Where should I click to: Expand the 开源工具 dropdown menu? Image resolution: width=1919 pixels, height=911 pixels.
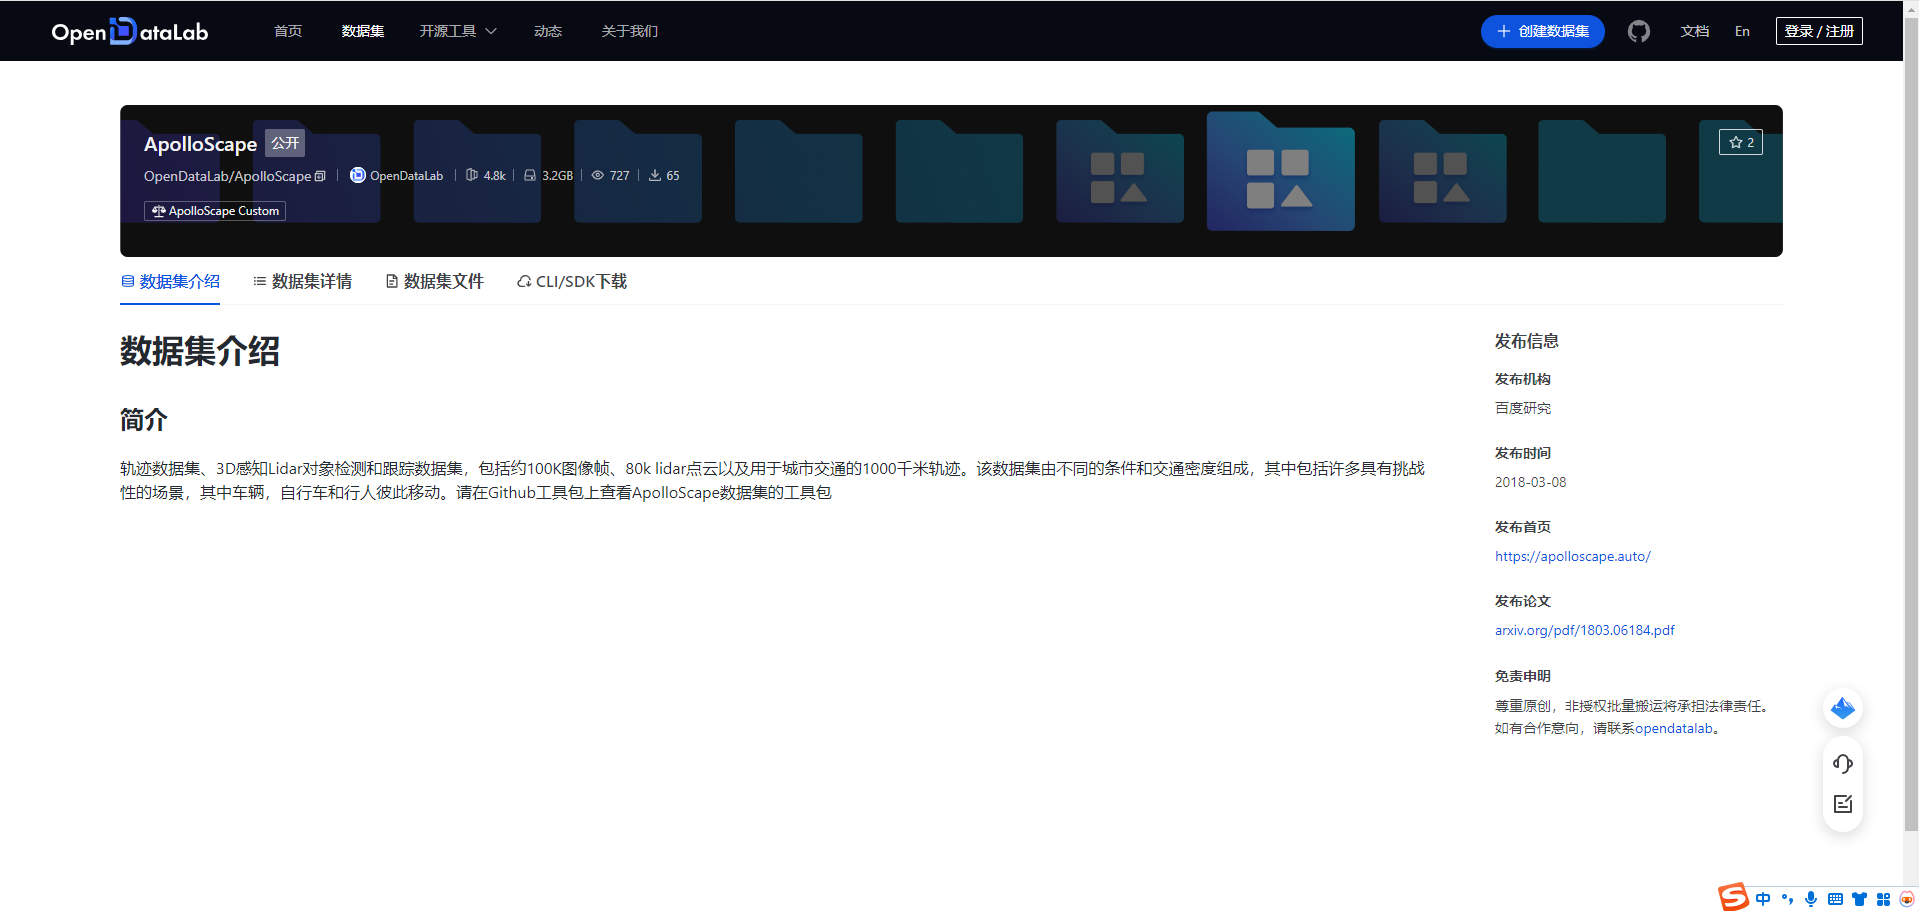[458, 31]
